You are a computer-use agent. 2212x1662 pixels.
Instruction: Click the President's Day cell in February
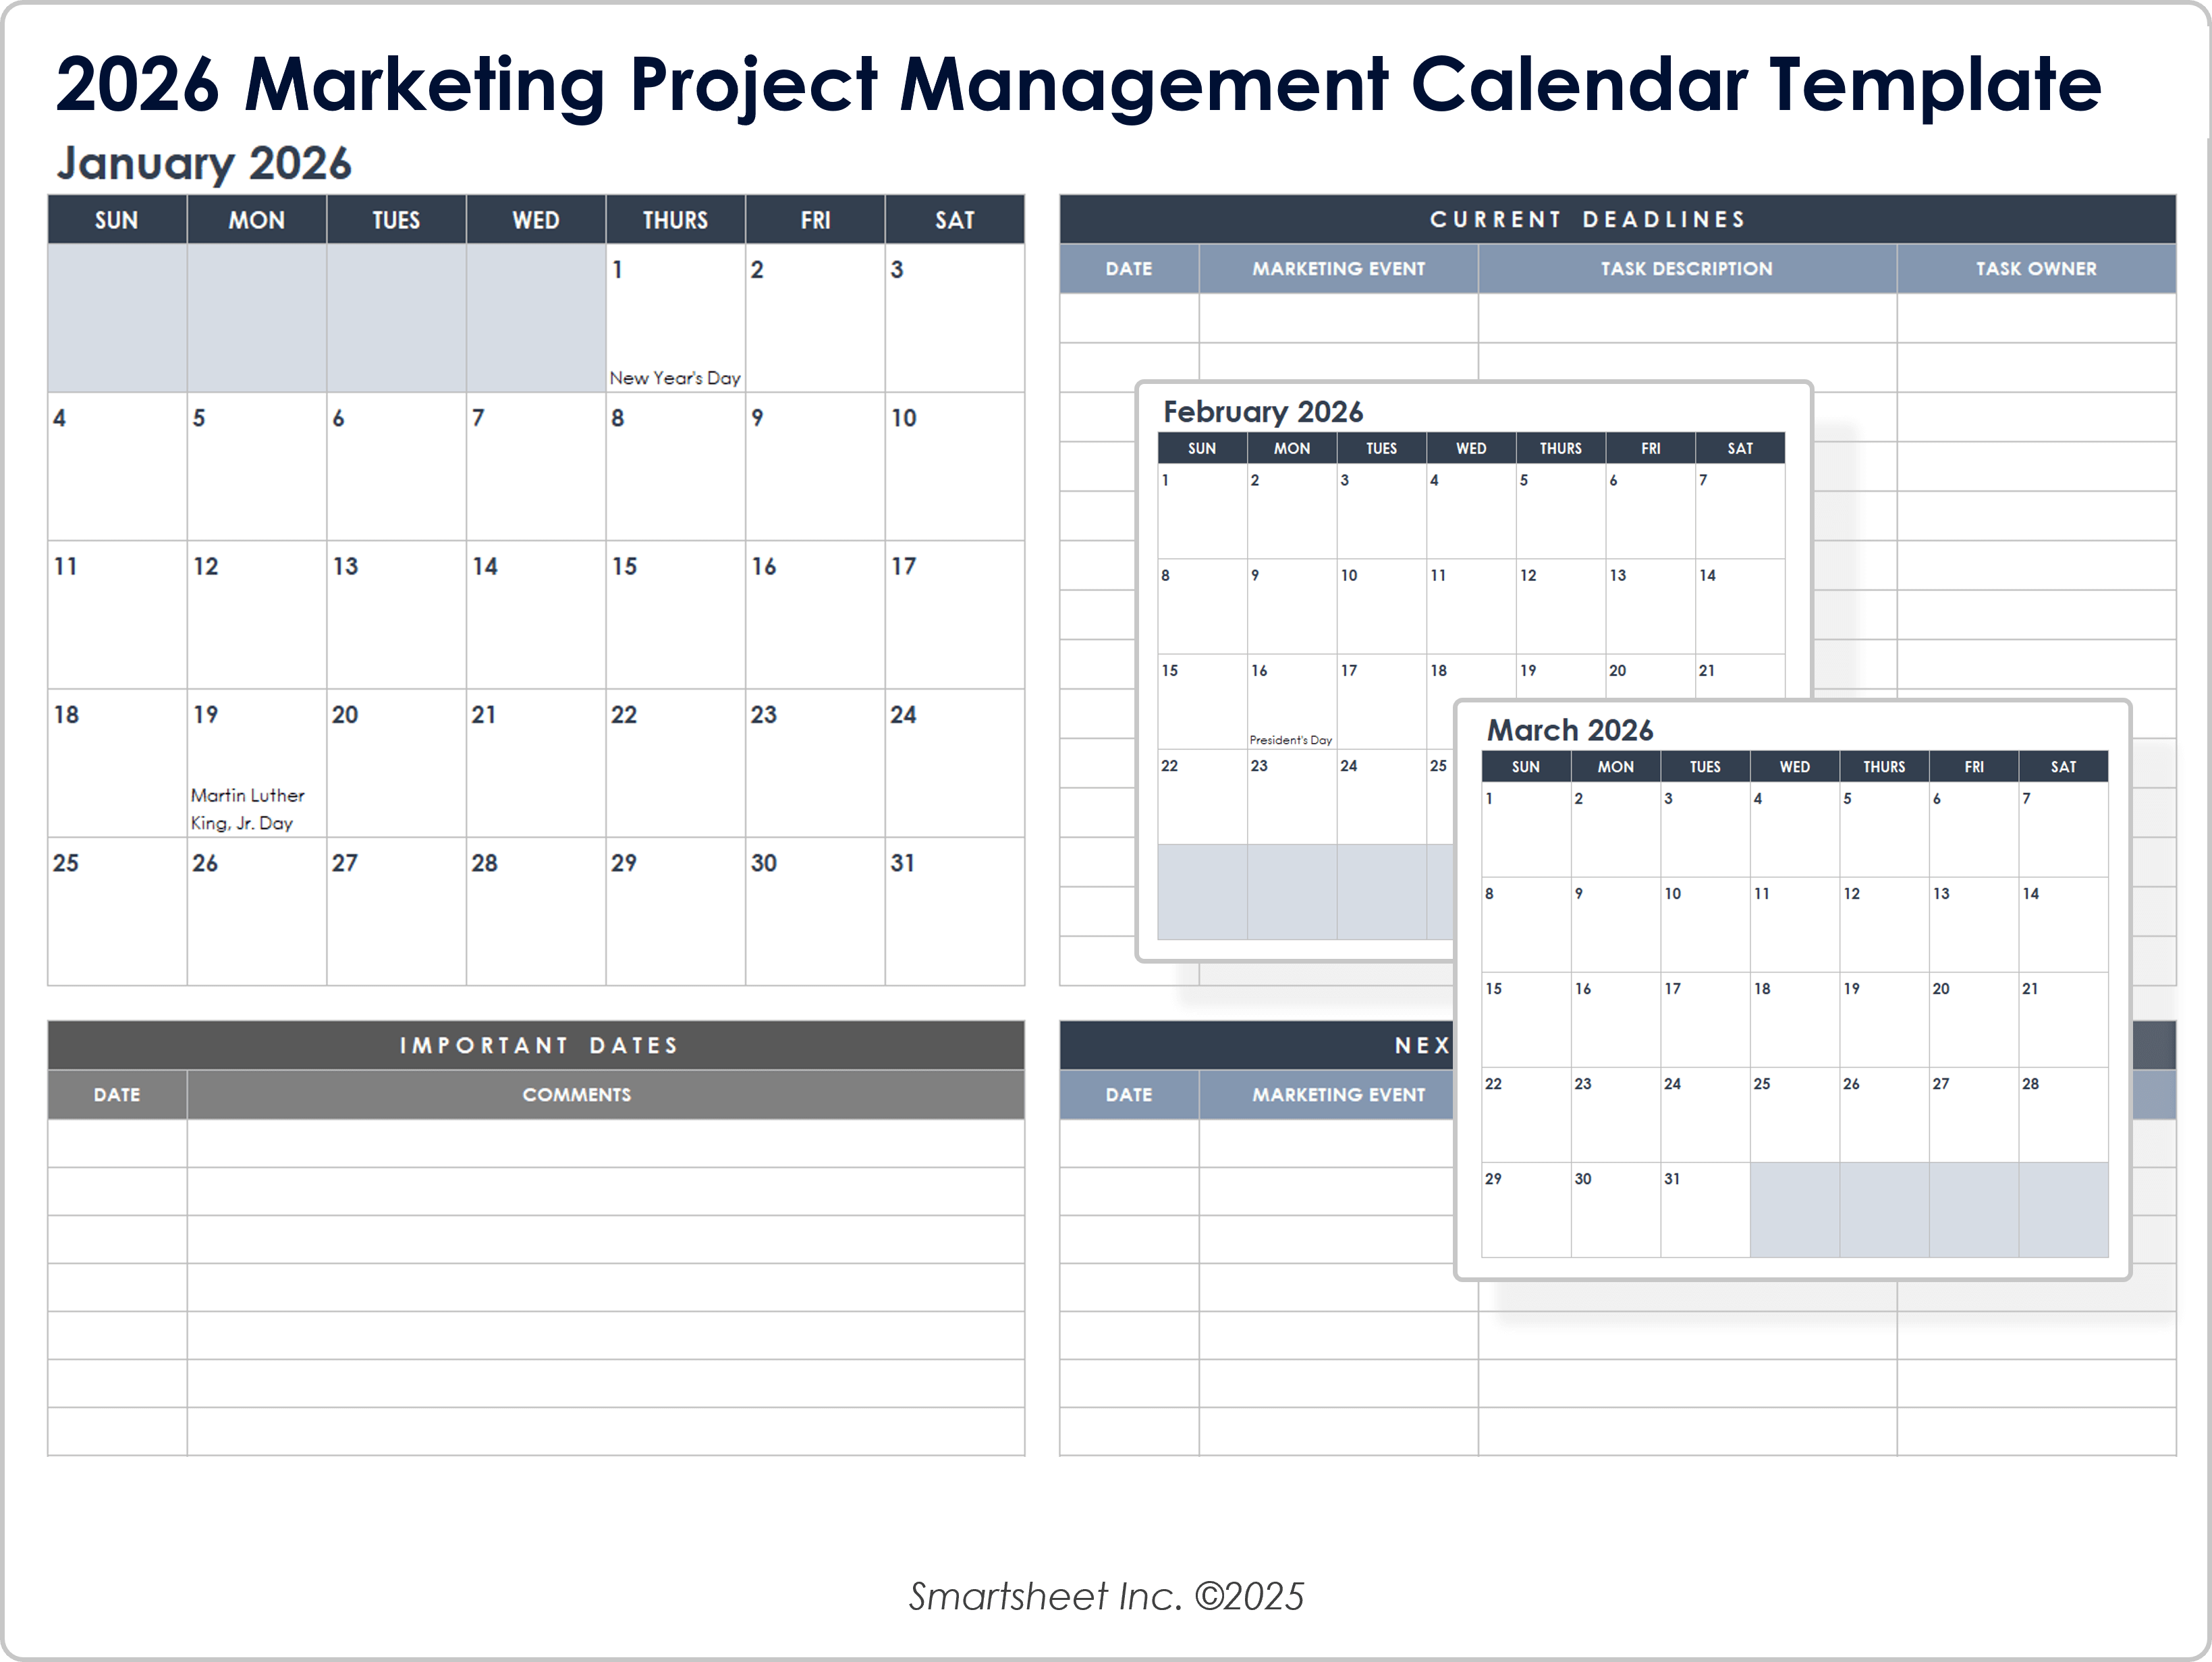click(1291, 701)
